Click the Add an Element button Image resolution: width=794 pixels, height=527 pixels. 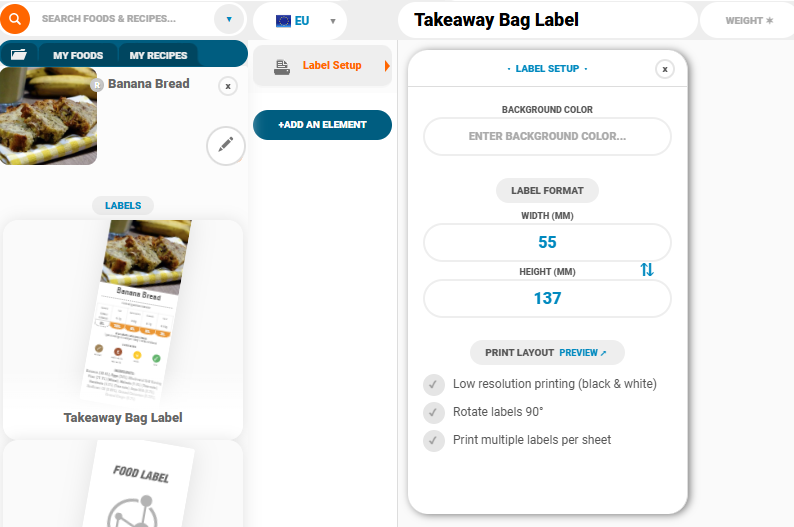click(x=322, y=125)
